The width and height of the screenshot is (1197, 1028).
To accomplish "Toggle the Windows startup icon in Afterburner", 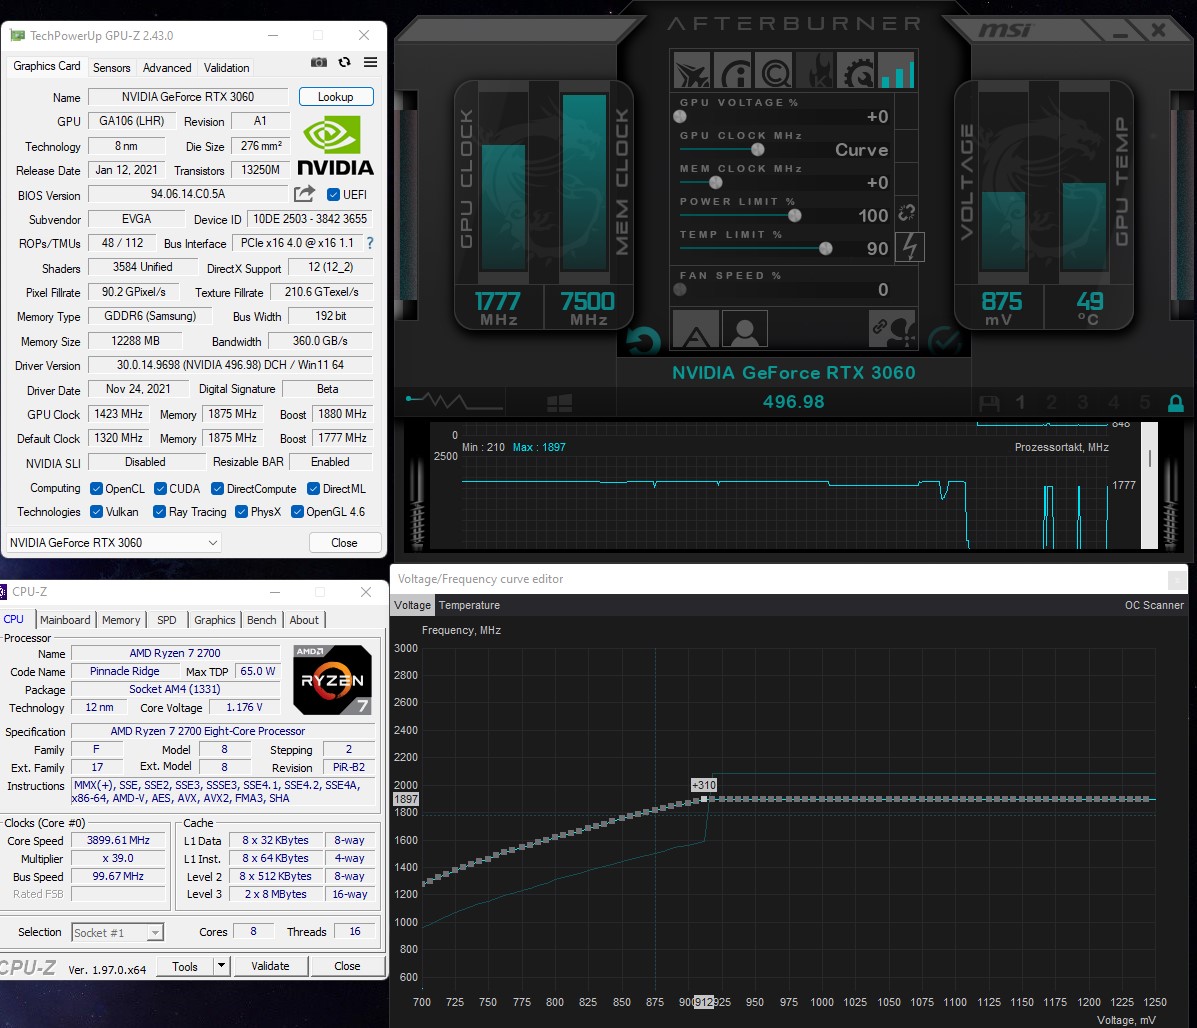I will pyautogui.click(x=560, y=402).
